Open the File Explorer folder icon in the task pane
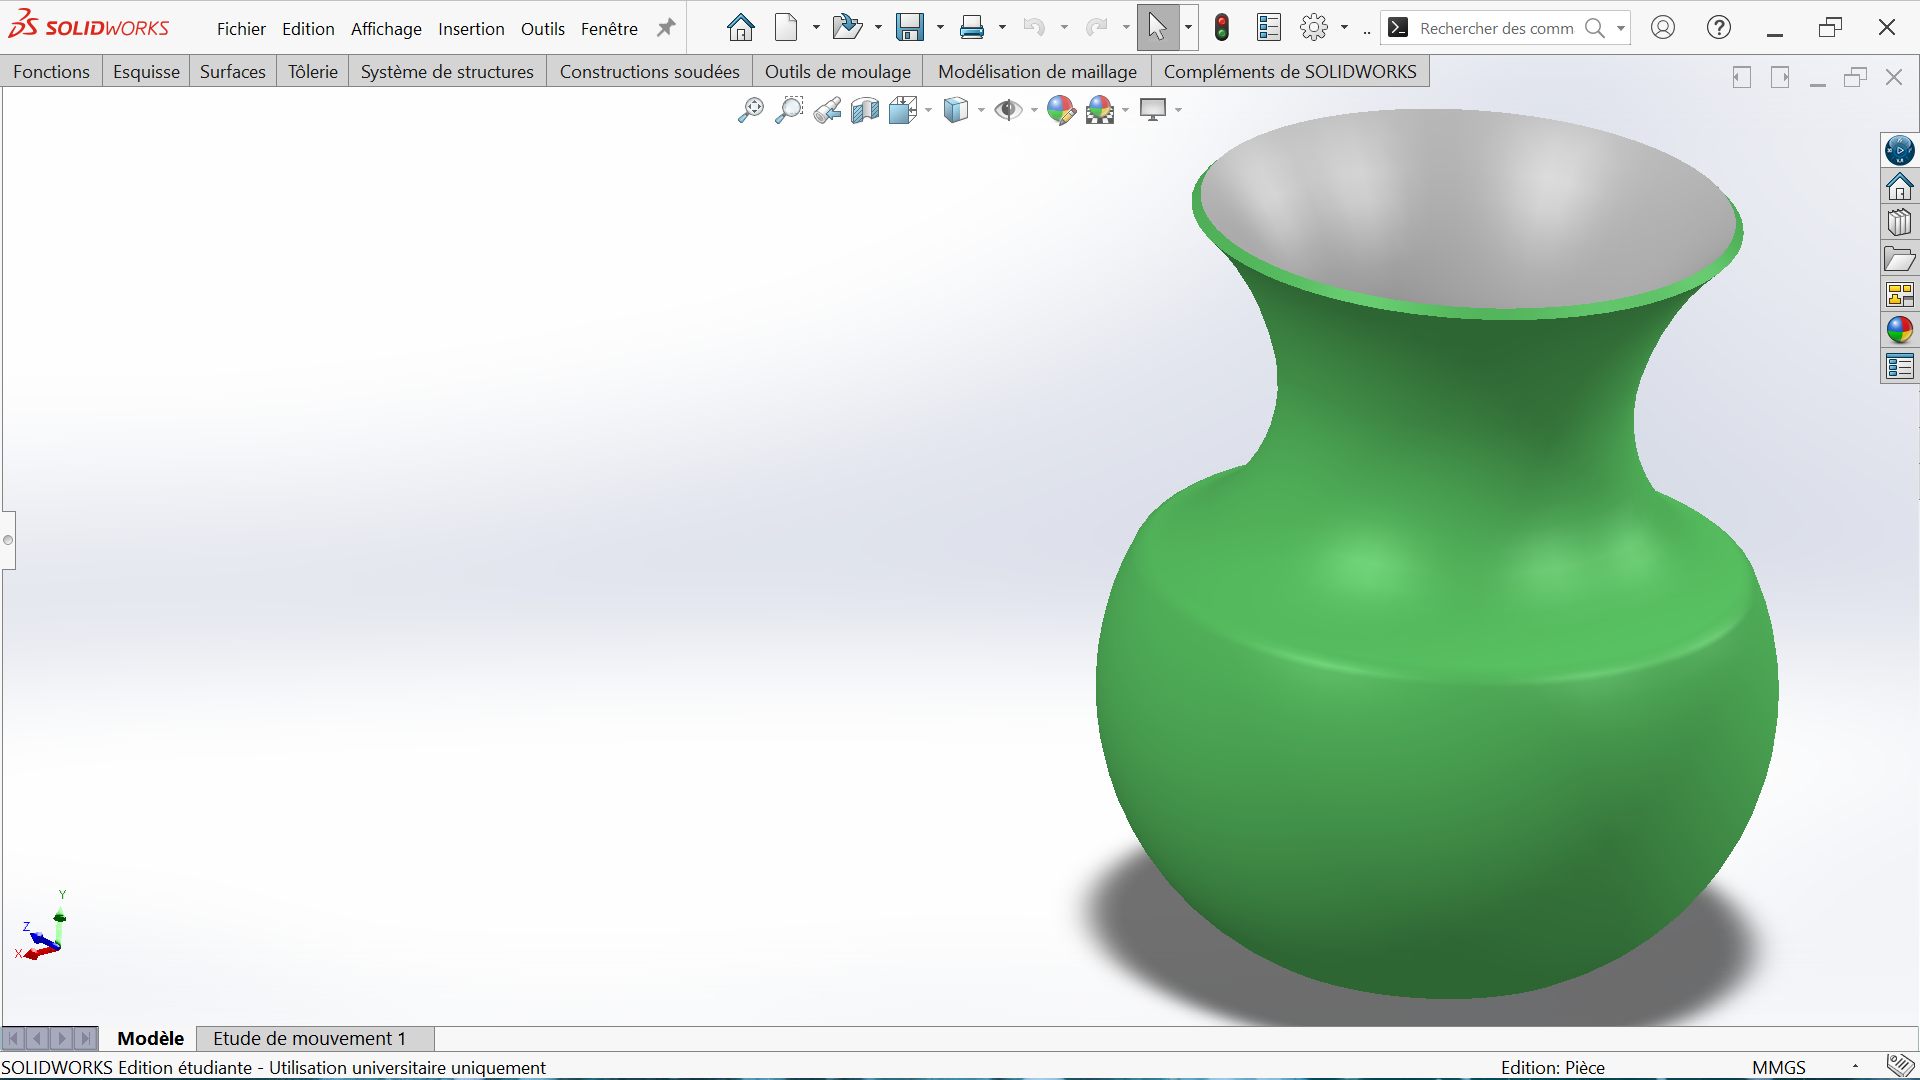Image resolution: width=1920 pixels, height=1080 pixels. (1899, 259)
